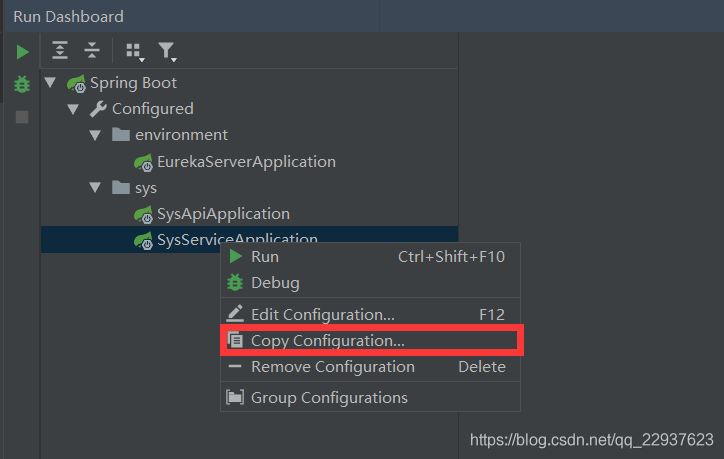The image size is (724, 459).
Task: Open the Group By grid dropdown
Action: 135,51
